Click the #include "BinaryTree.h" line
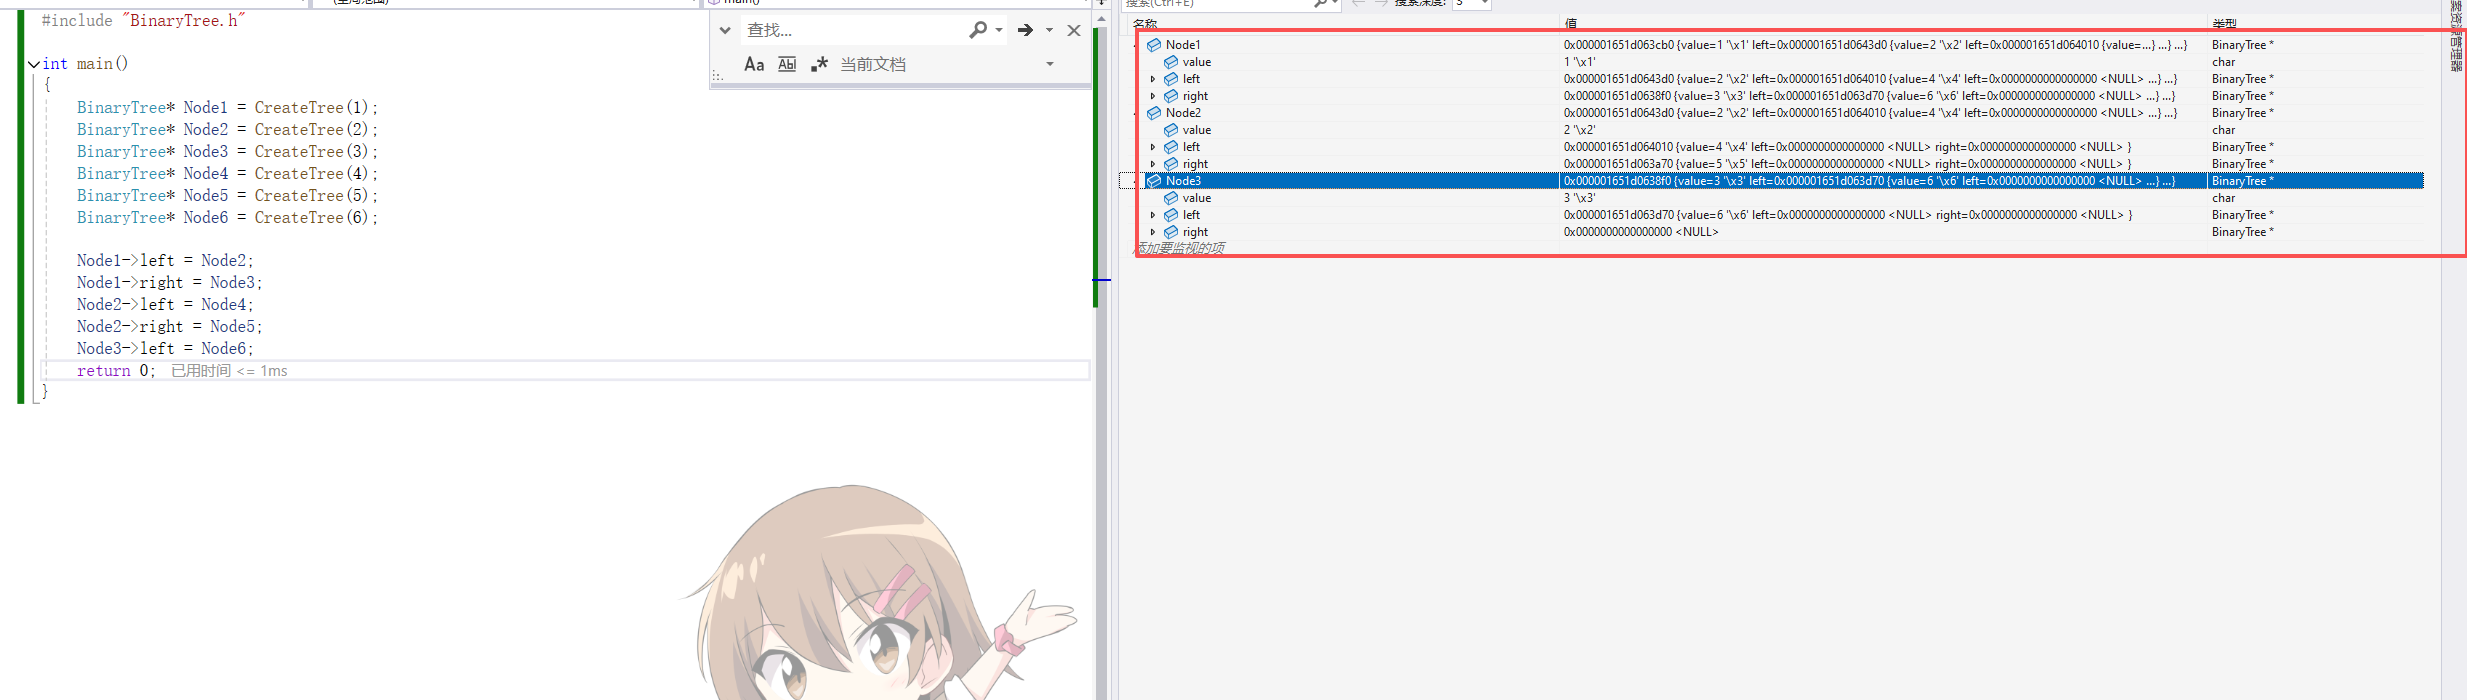 [143, 21]
